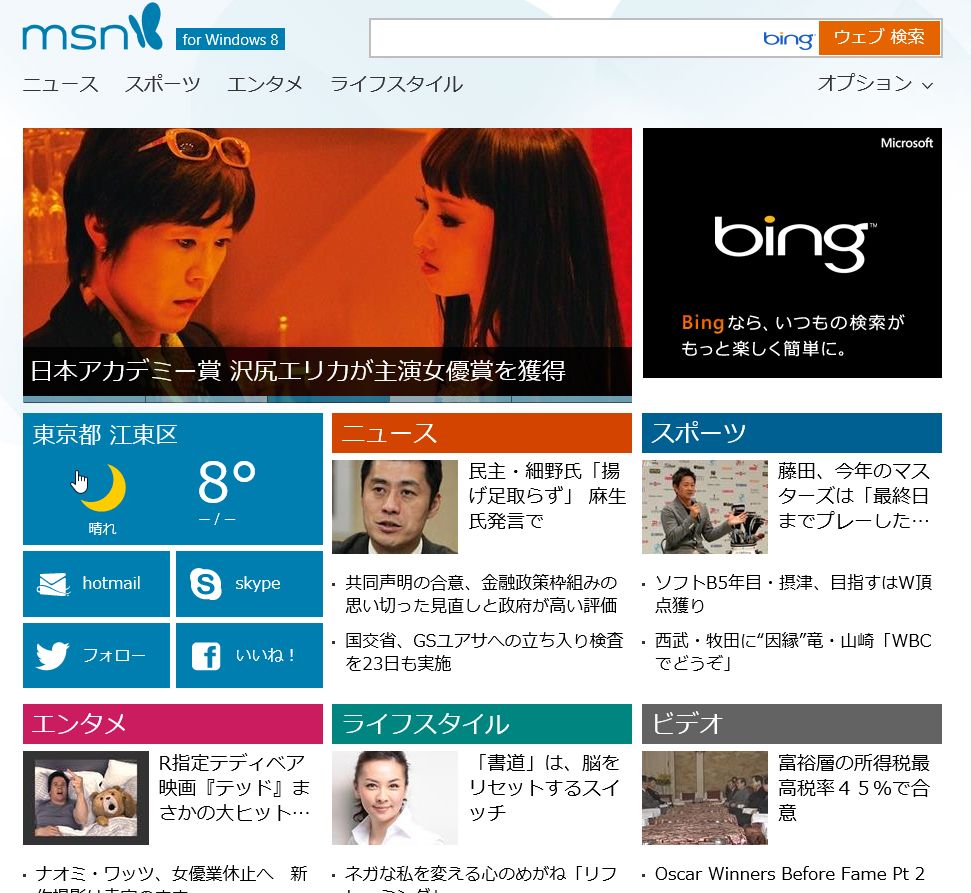Click the for Windows 8 badge
The image size is (971, 893).
(x=230, y=39)
